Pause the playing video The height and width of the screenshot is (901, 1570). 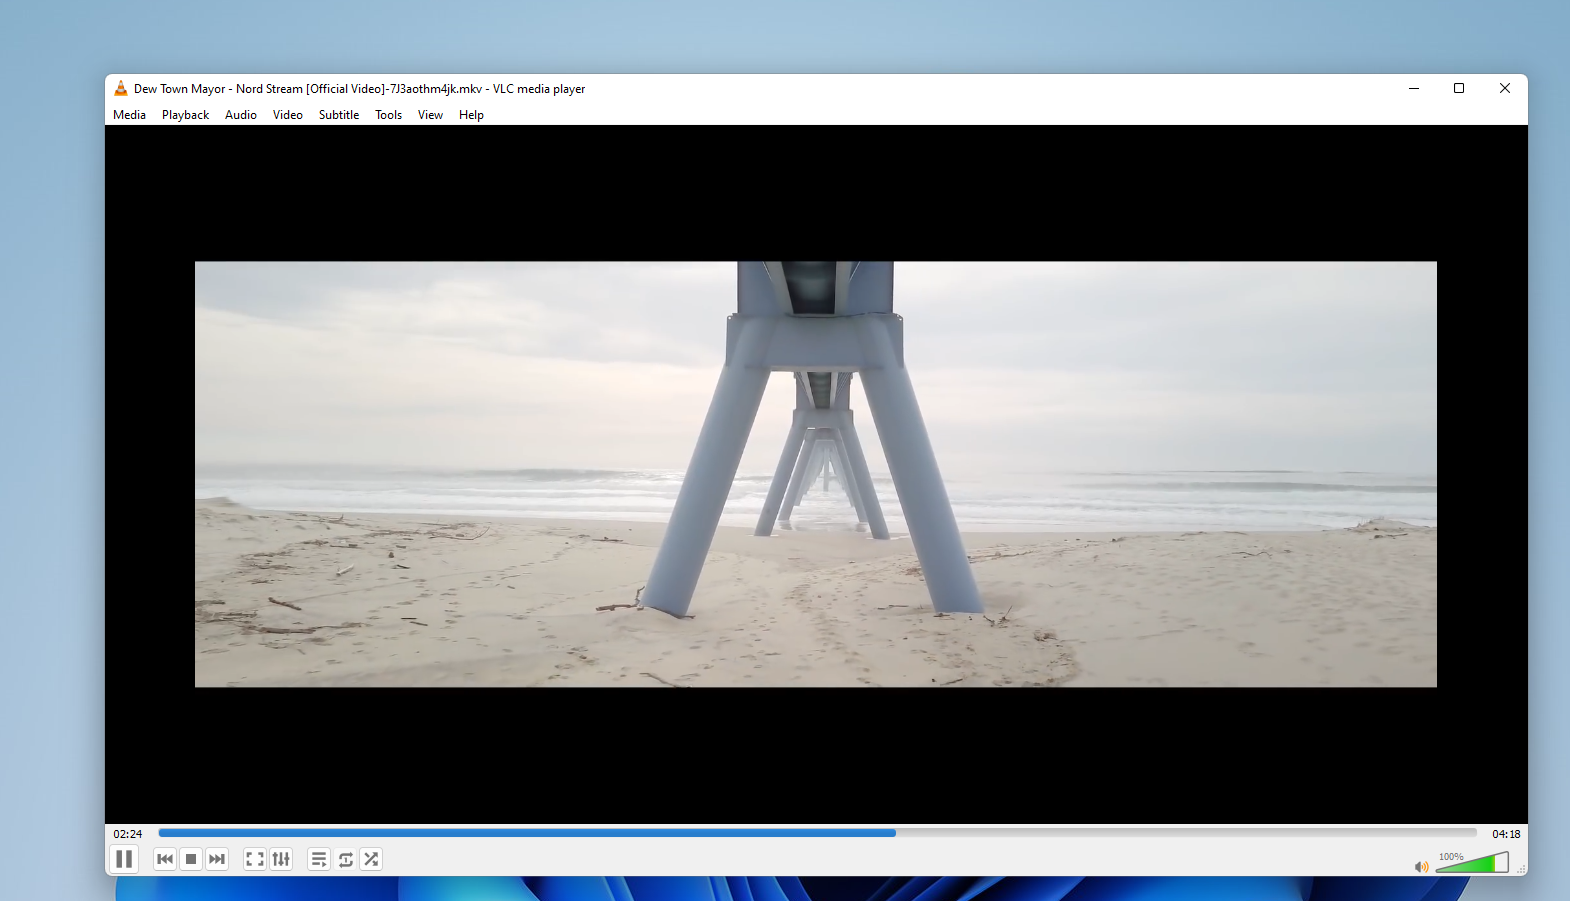[x=124, y=859]
